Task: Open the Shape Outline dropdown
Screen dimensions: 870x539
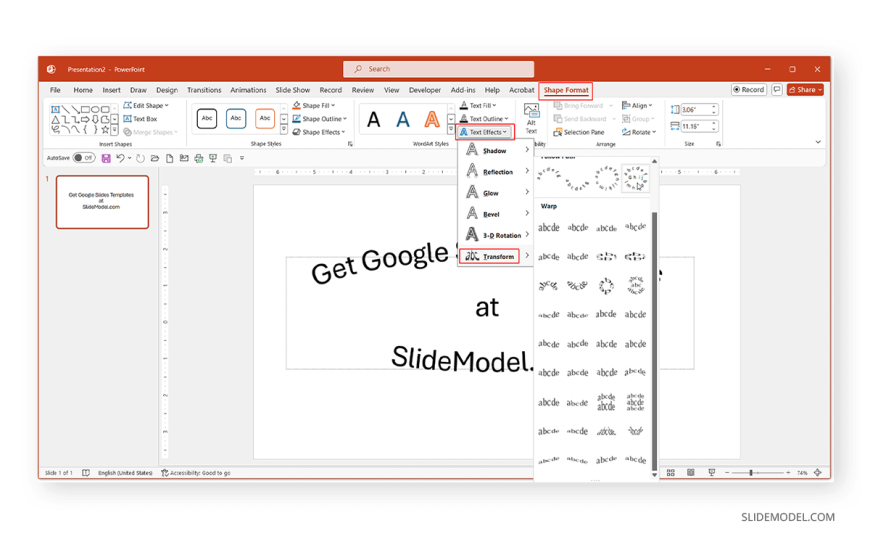Action: click(x=319, y=119)
